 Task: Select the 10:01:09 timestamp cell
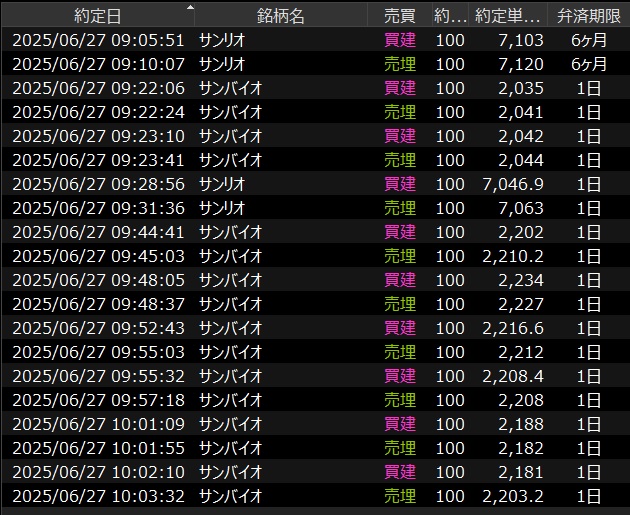[98, 424]
